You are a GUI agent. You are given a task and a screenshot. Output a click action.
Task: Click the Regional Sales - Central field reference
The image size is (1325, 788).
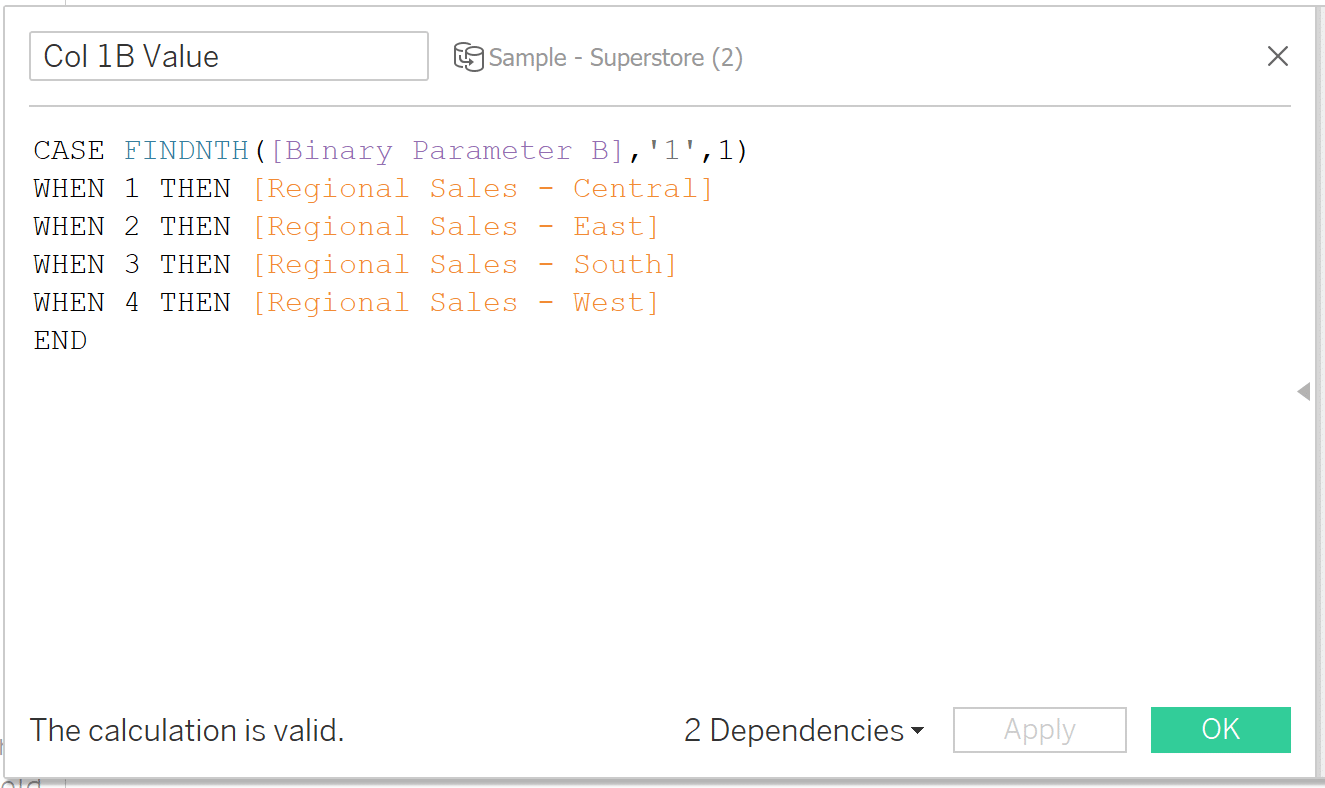[x=483, y=188]
